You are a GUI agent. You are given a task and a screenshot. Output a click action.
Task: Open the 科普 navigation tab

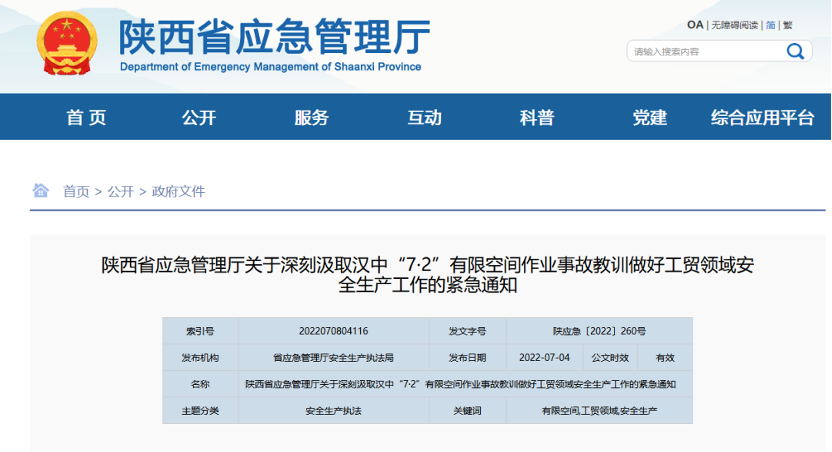coord(536,117)
